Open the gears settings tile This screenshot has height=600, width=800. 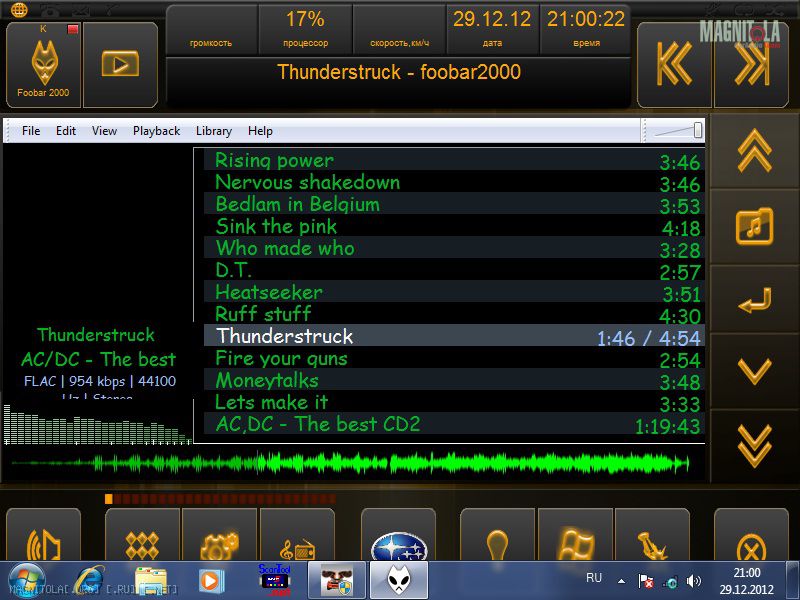[x=219, y=535]
